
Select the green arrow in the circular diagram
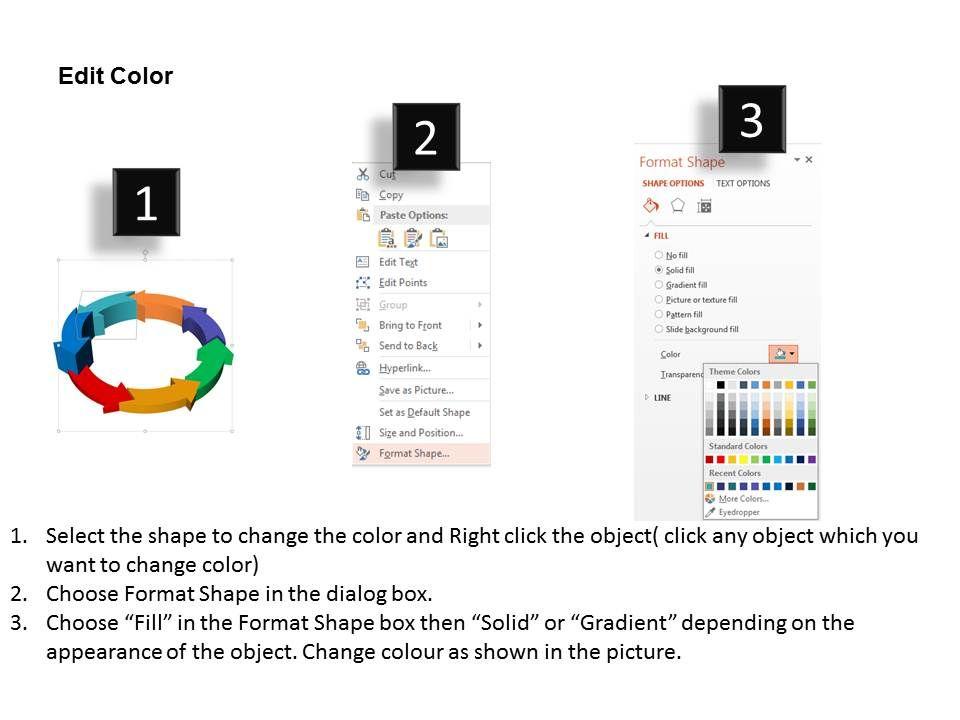[214, 363]
